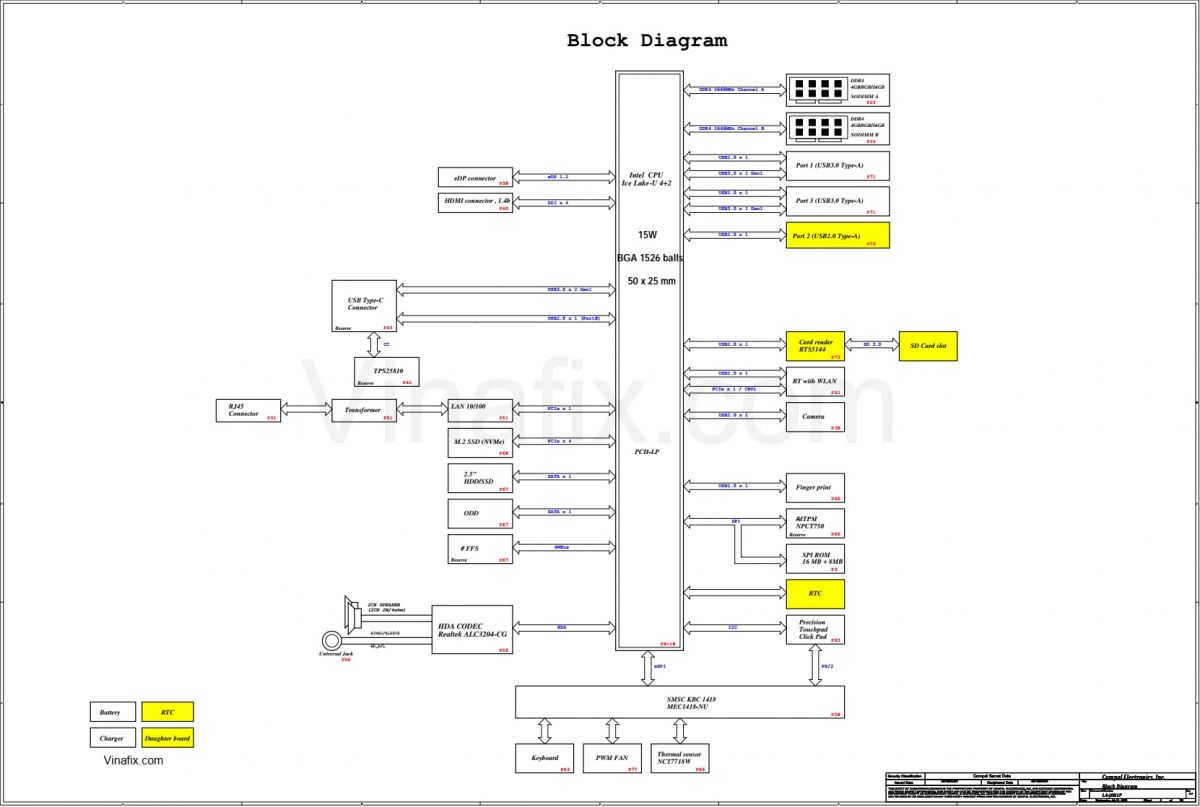Select the SMSC KBC 1418 MEC1418-NU block

point(680,702)
